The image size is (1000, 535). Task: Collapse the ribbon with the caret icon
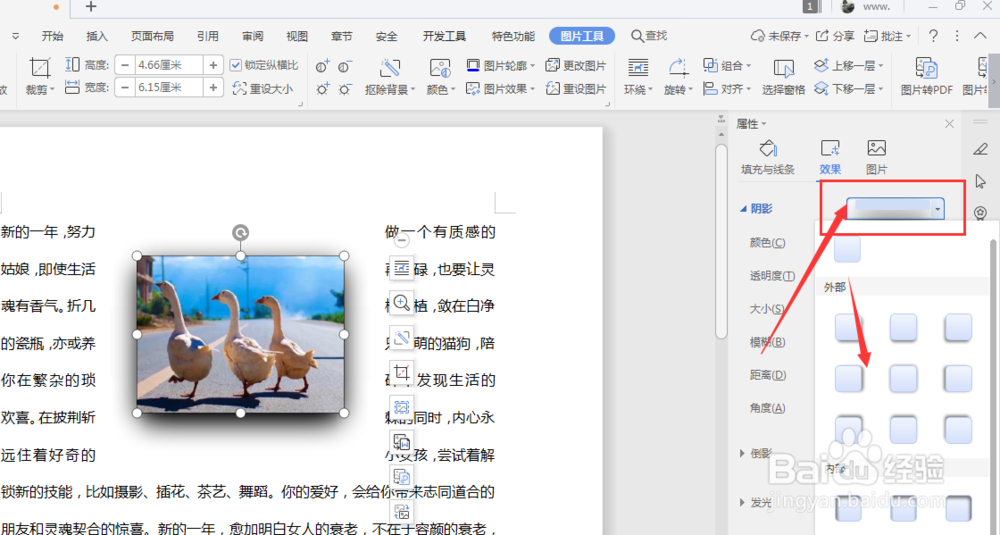[980, 36]
